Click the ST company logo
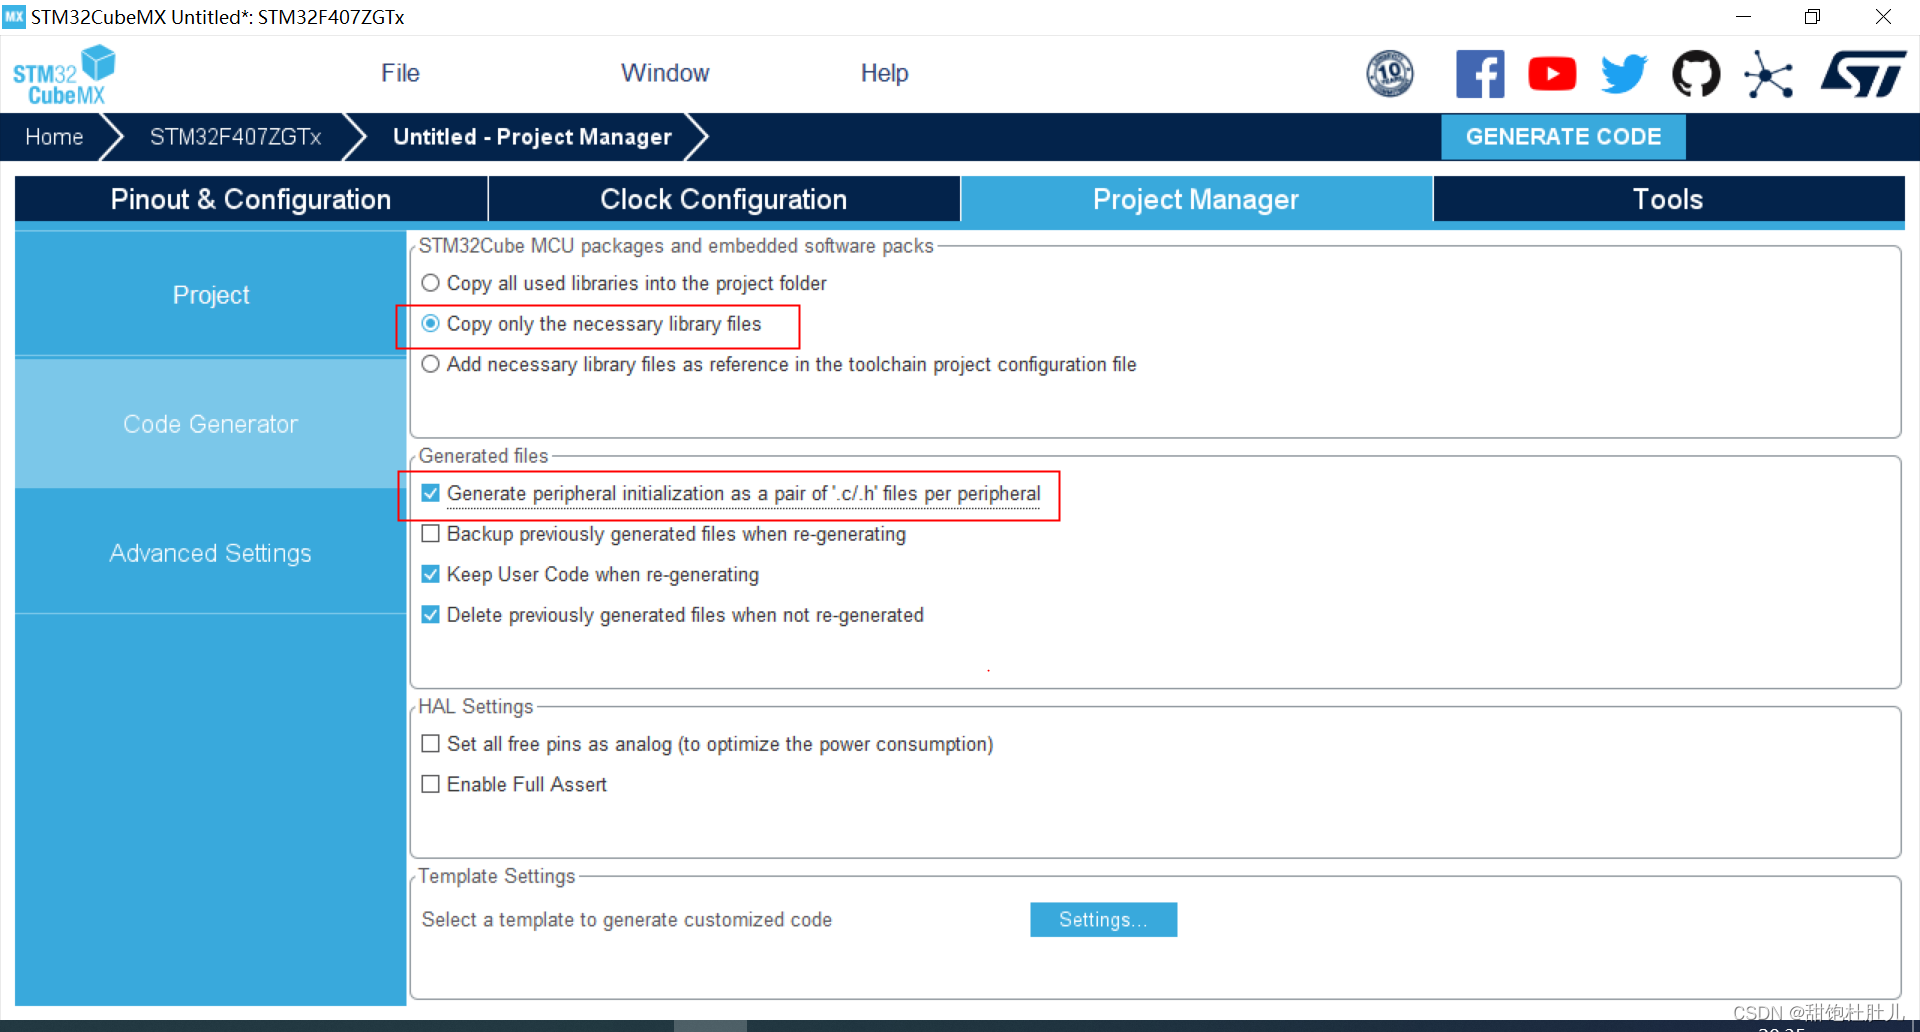 pyautogui.click(x=1863, y=74)
